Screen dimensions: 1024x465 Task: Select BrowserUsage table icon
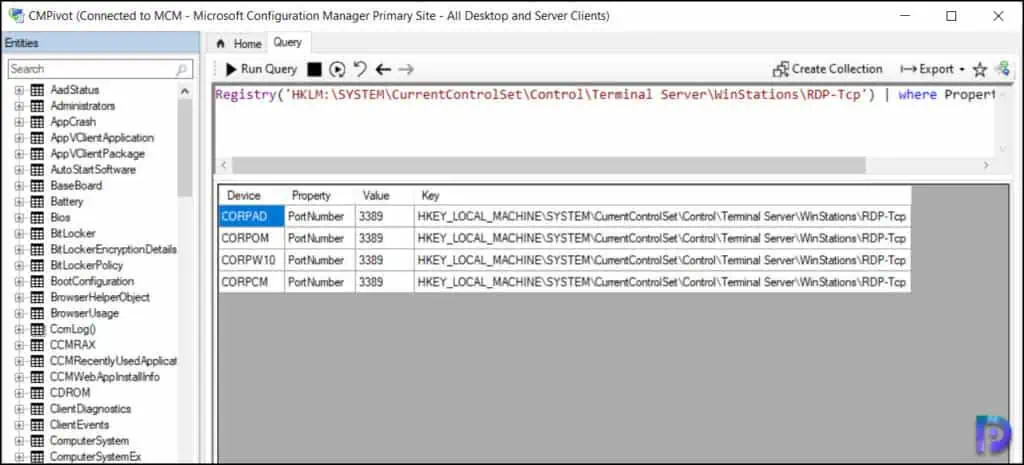[x=37, y=313]
